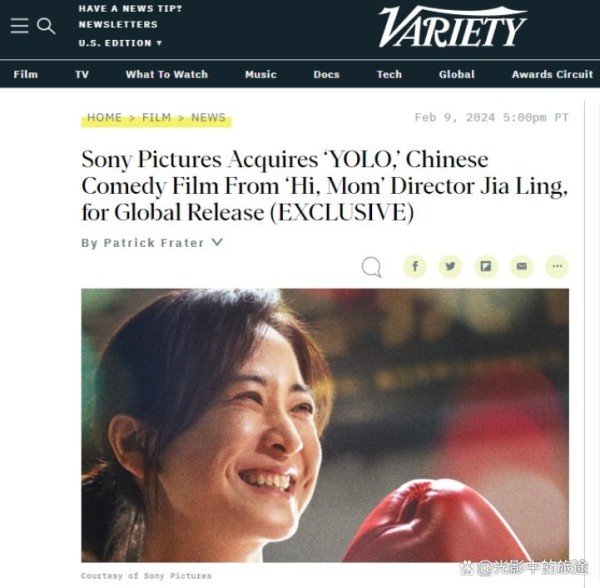Share article by email icon

coord(522,266)
